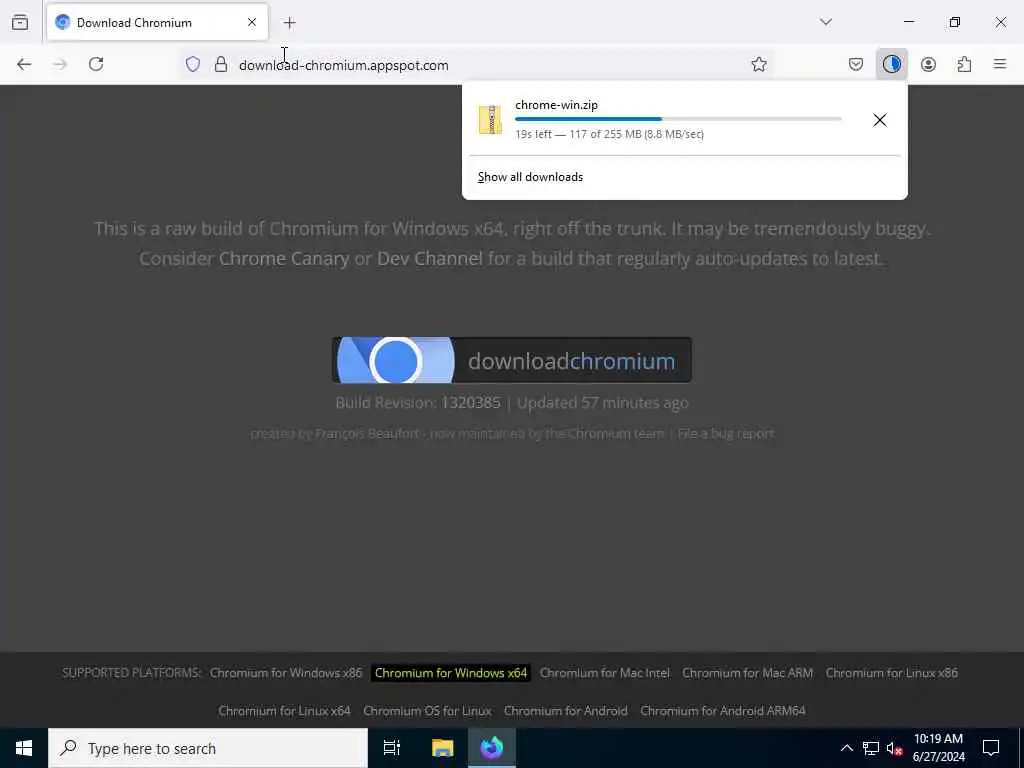Expand the list all tabs chevron
This screenshot has height=768, width=1024.
(825, 22)
